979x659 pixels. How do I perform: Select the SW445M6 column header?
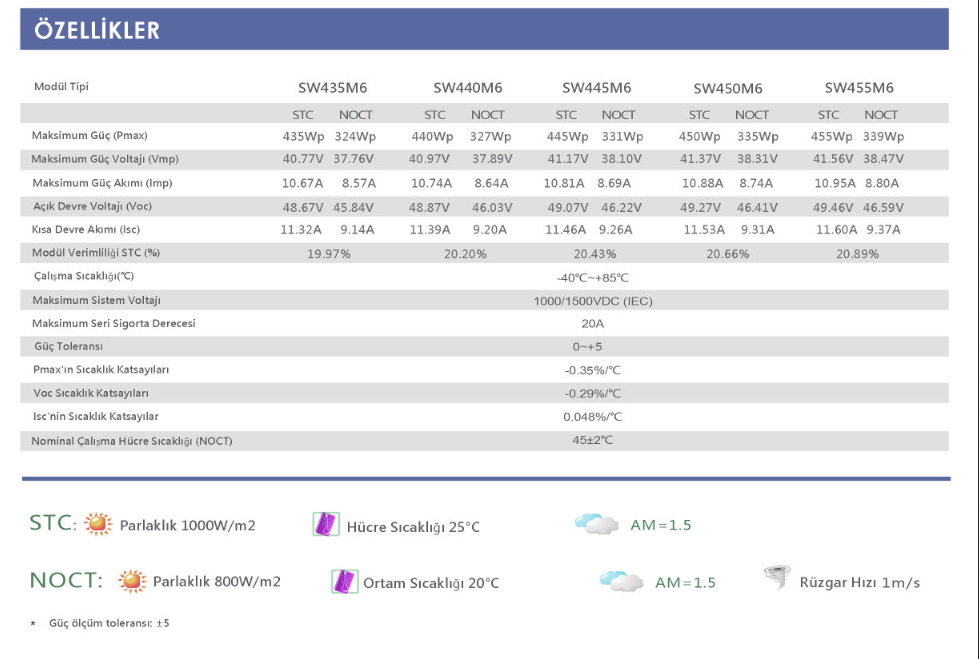pyautogui.click(x=596, y=88)
